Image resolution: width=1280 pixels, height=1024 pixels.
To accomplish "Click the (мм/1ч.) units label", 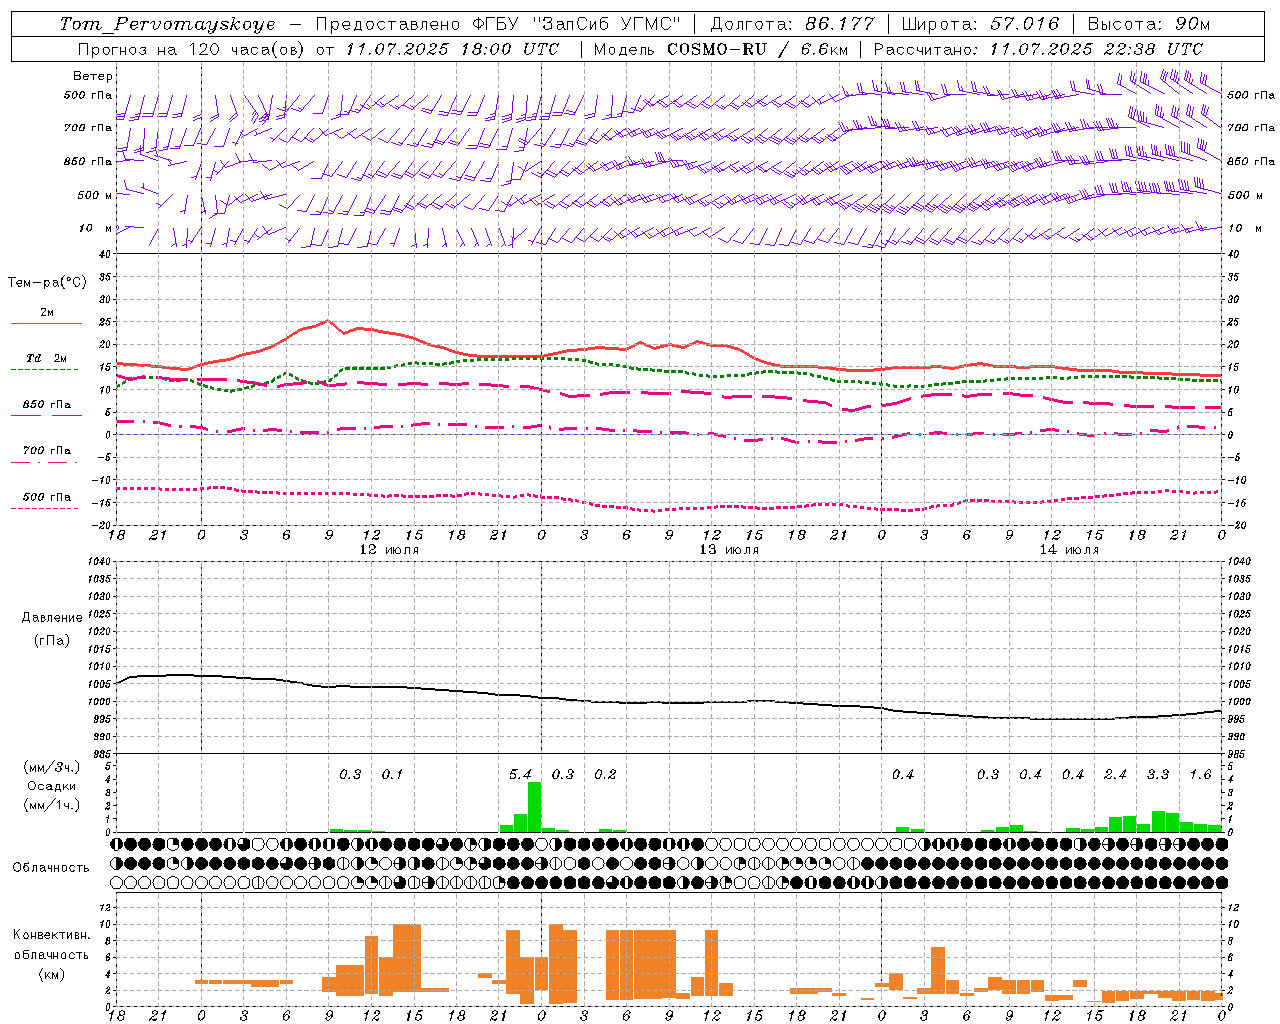I will tap(52, 805).
